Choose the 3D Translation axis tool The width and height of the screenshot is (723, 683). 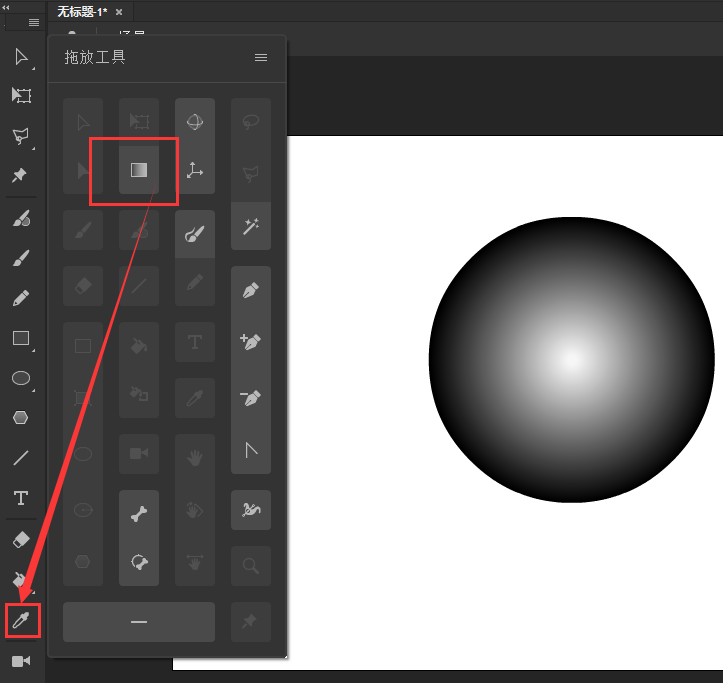coord(195,171)
